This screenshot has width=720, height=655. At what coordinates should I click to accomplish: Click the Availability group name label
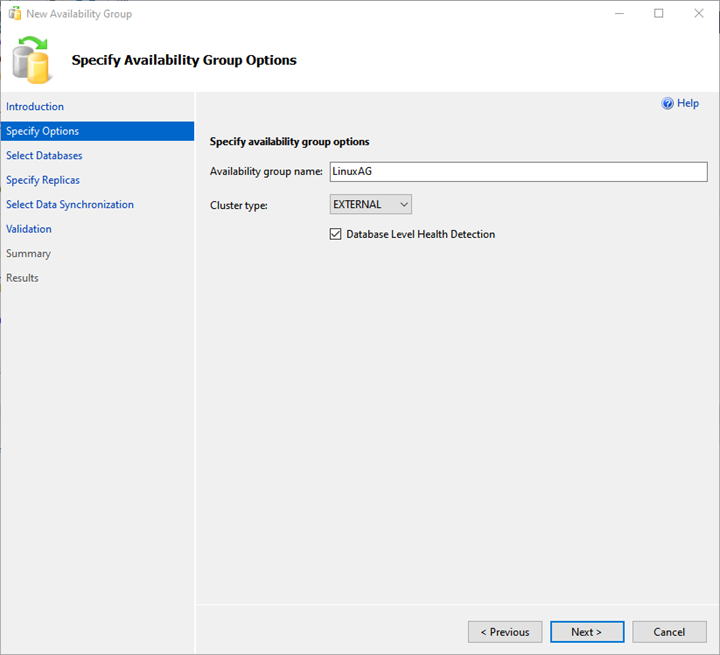266,171
